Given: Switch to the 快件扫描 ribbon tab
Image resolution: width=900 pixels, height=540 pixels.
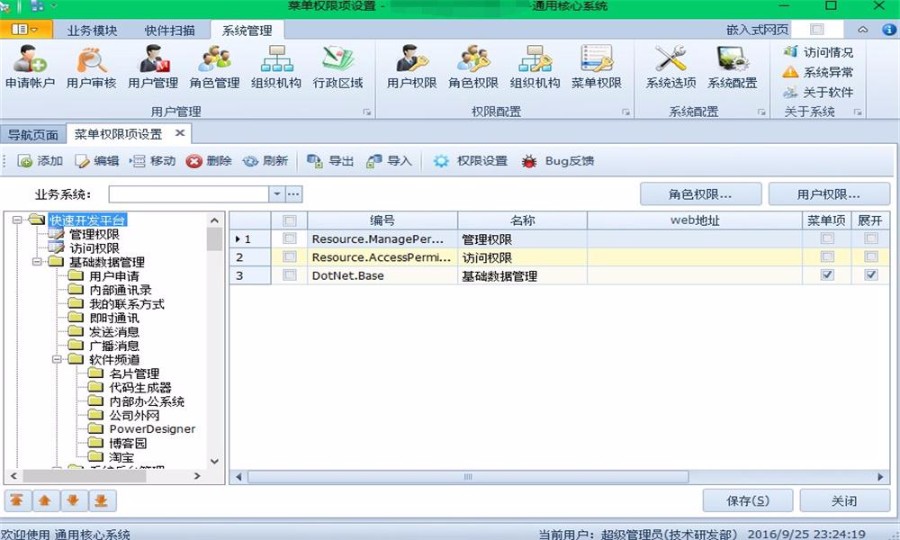Looking at the screenshot, I should coord(170,30).
